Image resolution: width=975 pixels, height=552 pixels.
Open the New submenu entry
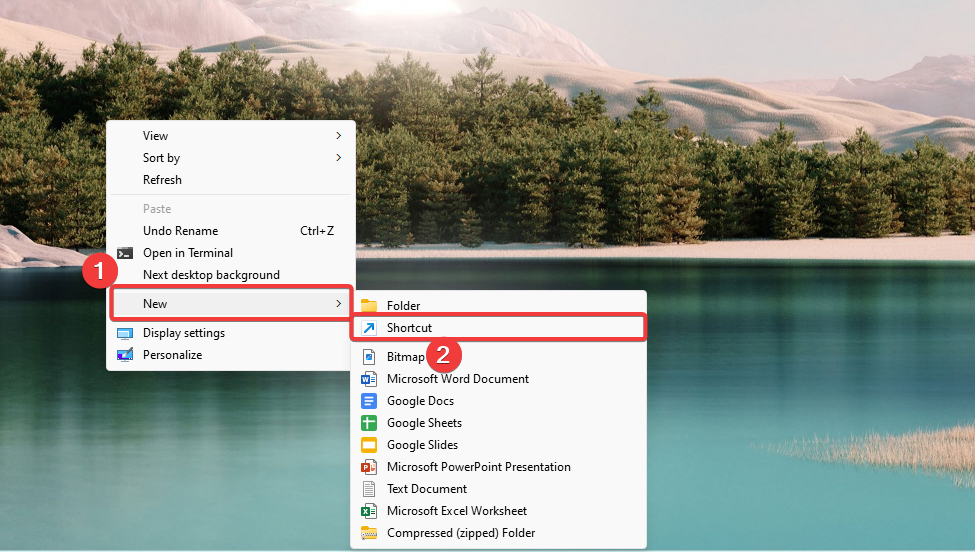point(231,303)
